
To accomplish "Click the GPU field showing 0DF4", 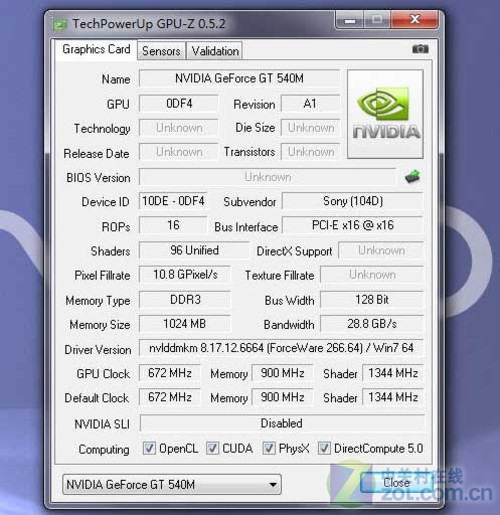I will (179, 104).
